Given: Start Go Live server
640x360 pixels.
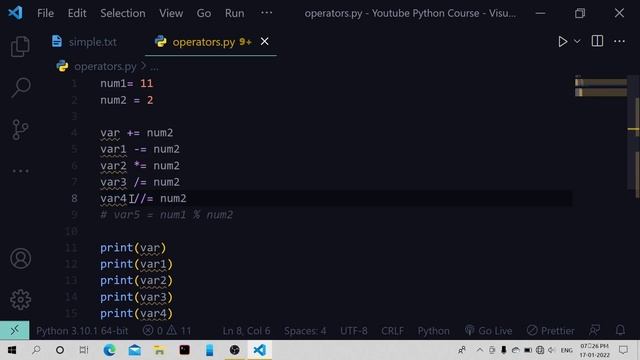Looking at the screenshot, I should coord(488,331).
